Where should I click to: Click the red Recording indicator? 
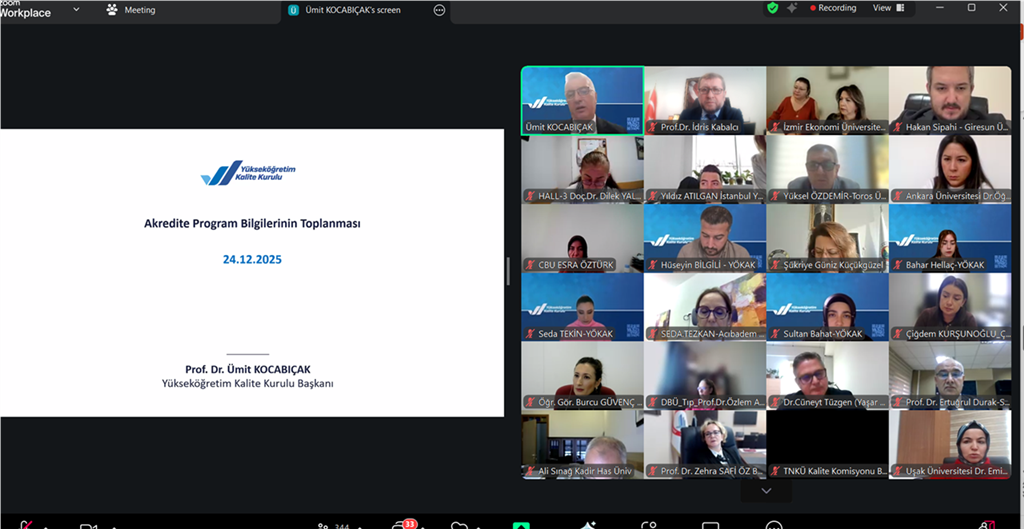[x=835, y=8]
